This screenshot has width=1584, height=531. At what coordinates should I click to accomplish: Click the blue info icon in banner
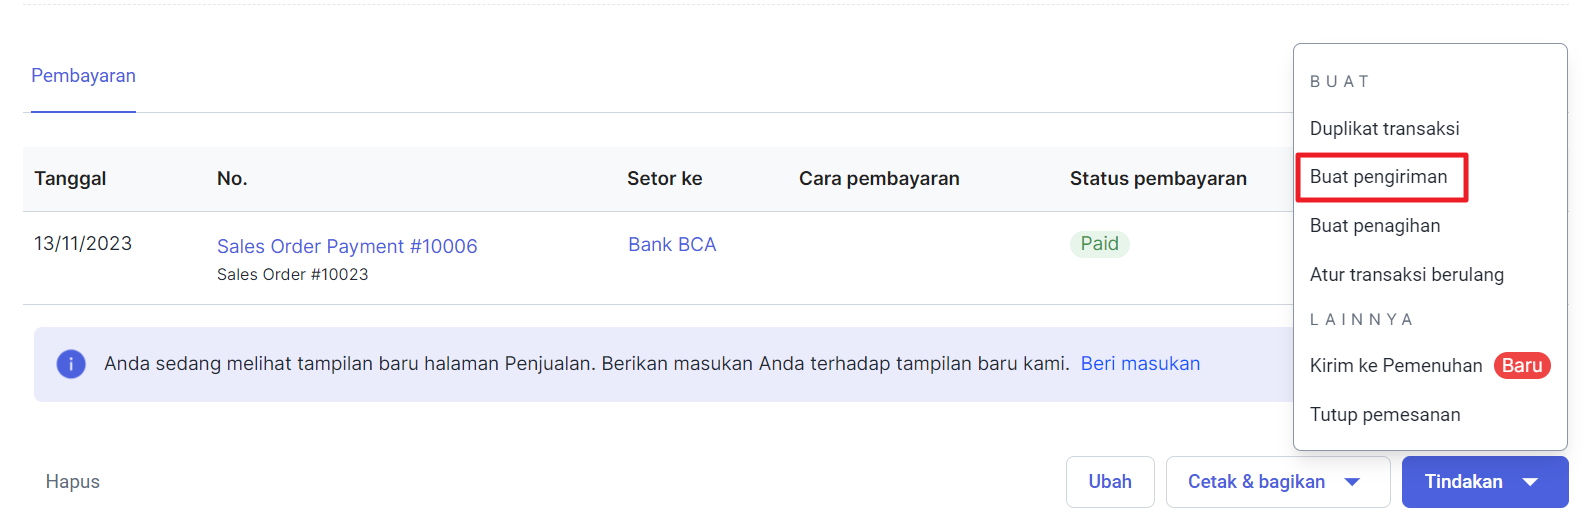click(x=71, y=364)
